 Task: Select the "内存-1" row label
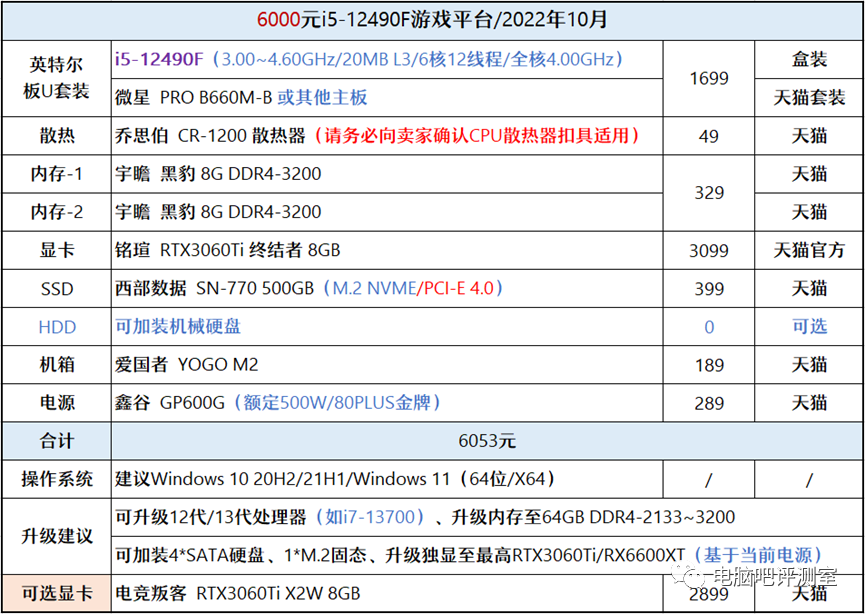click(56, 174)
